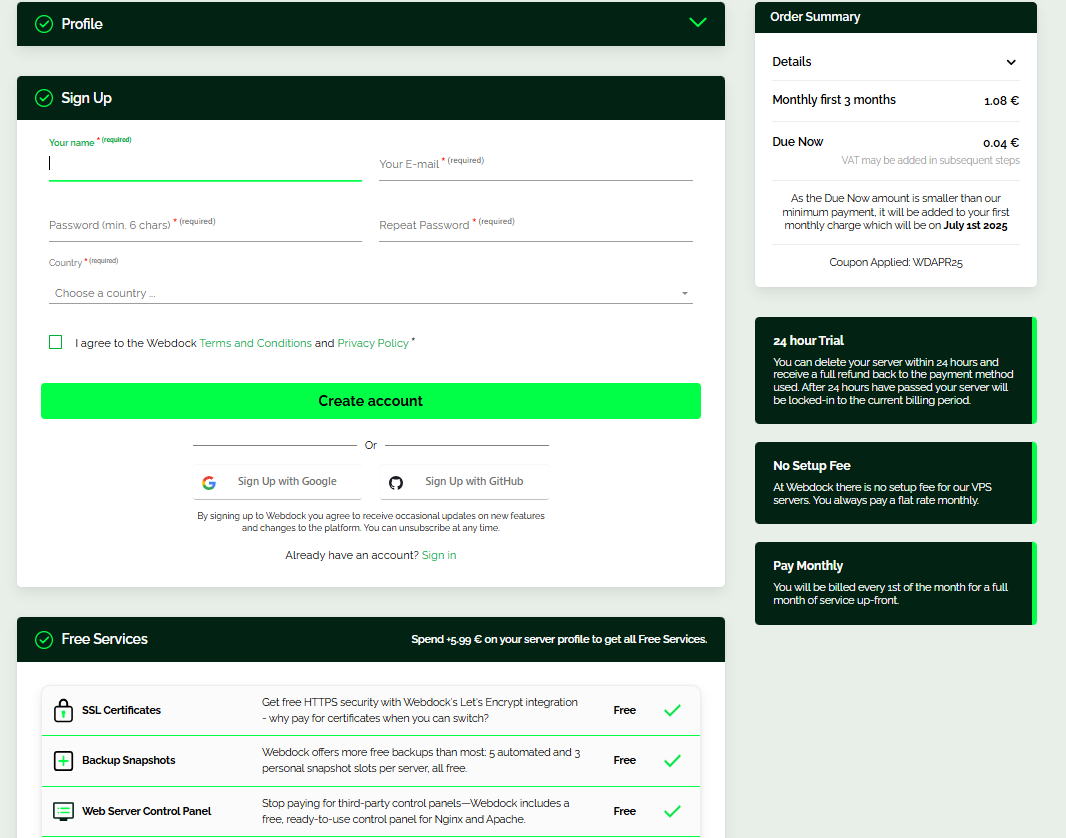Click the Sign Up section check circle icon

[44, 99]
